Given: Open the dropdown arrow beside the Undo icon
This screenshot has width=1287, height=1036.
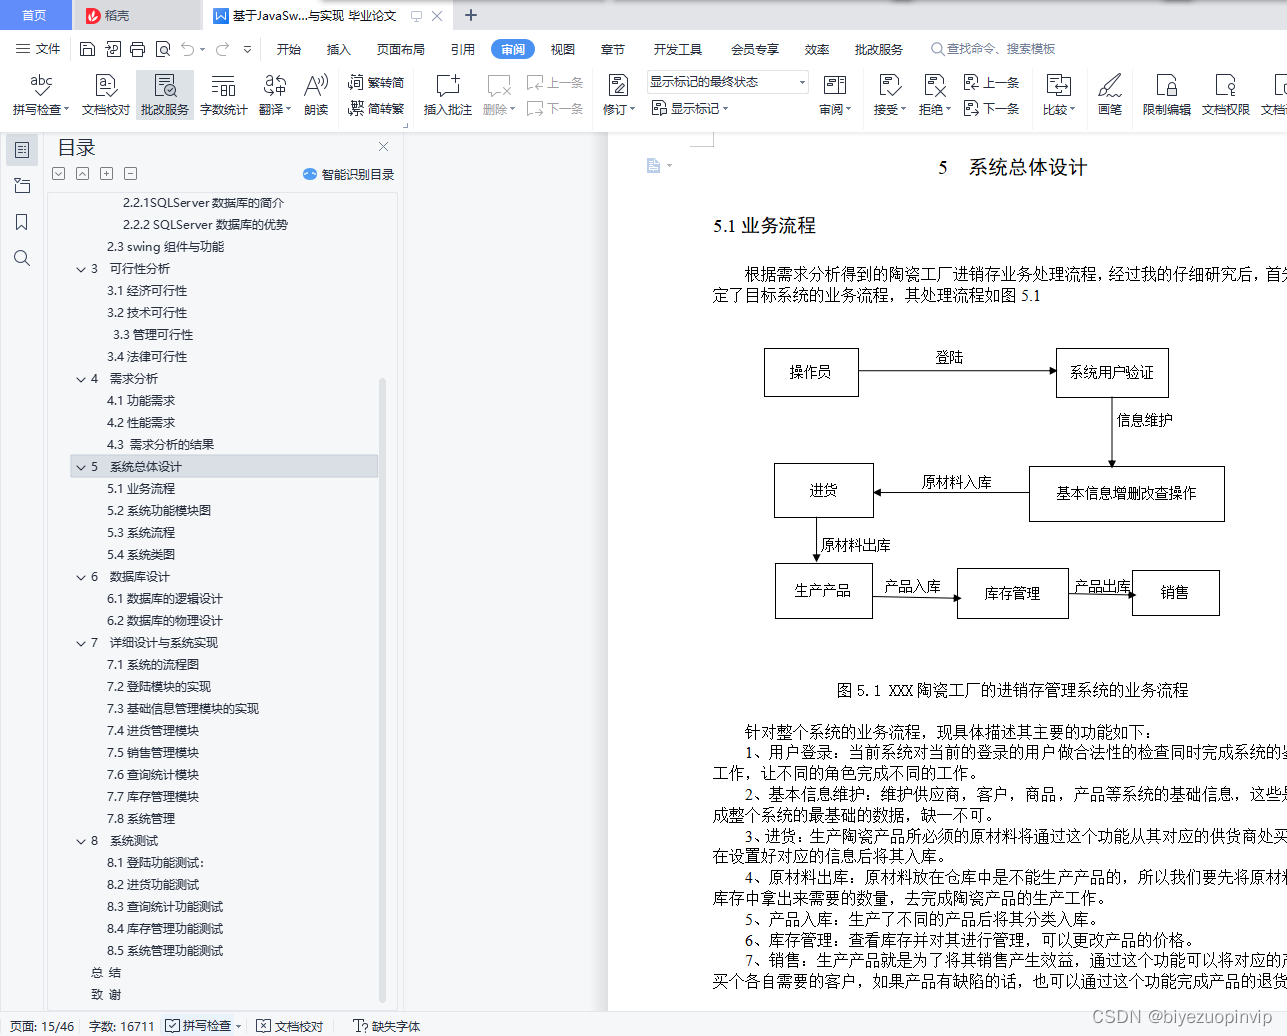Looking at the screenshot, I should point(203,49).
